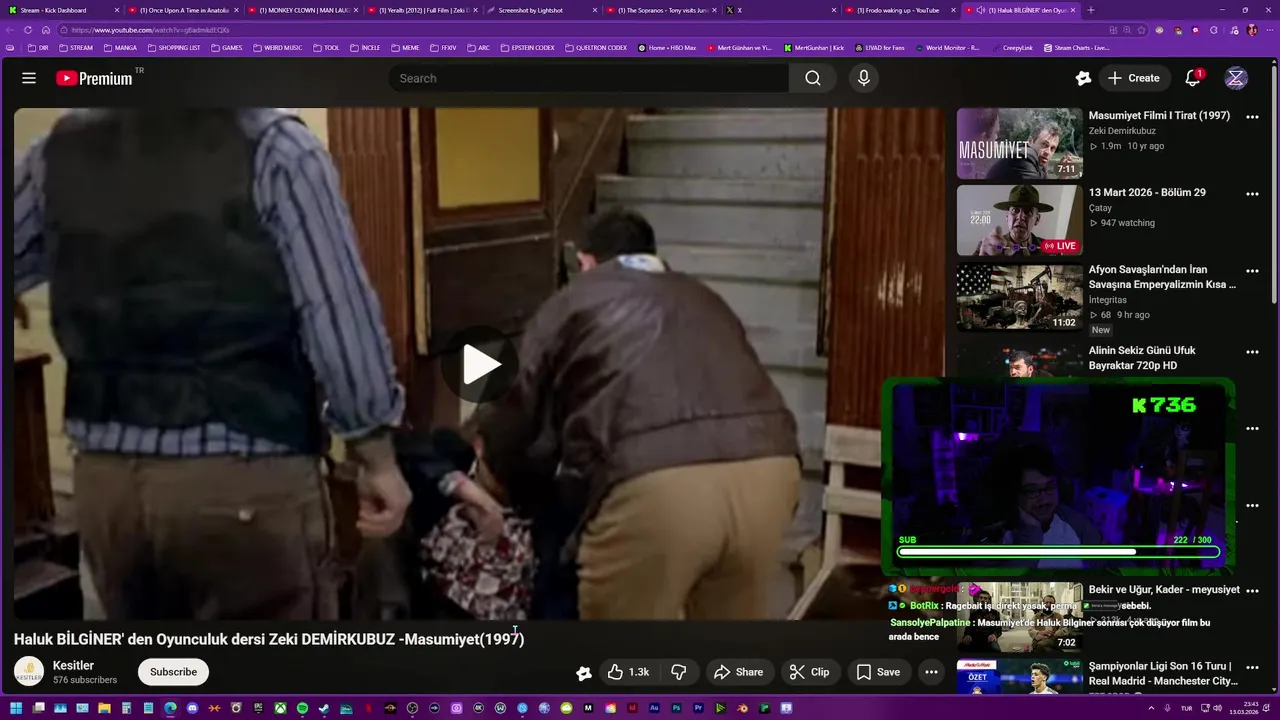
Task: Reload the page with refresh icon
Action: (x=28, y=30)
